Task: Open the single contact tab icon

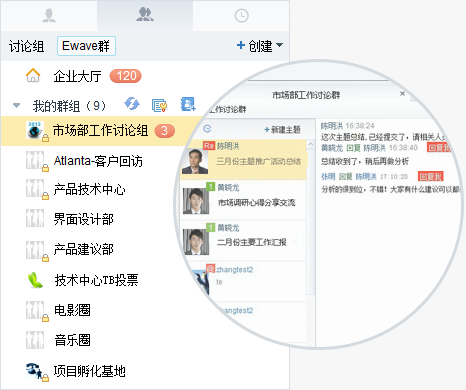Action: point(49,16)
